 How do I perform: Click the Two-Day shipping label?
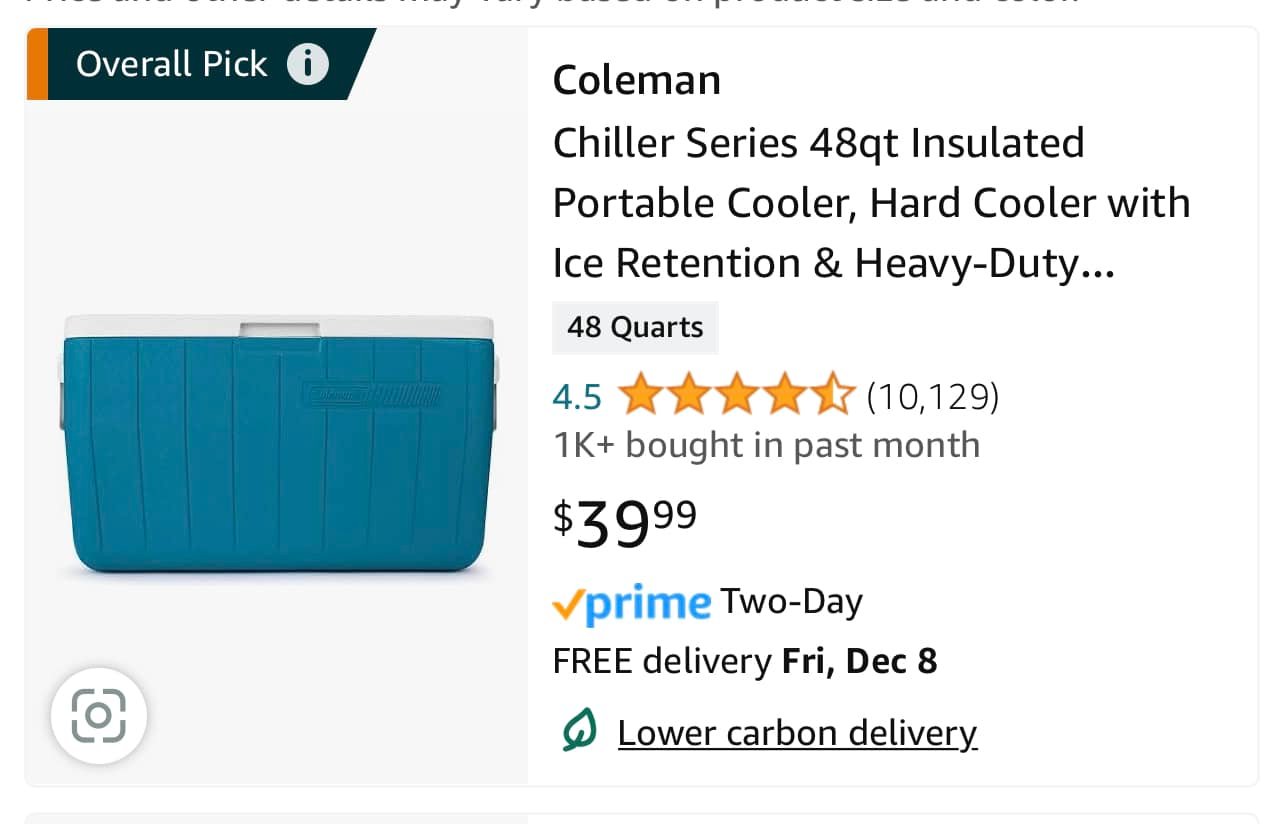click(791, 602)
